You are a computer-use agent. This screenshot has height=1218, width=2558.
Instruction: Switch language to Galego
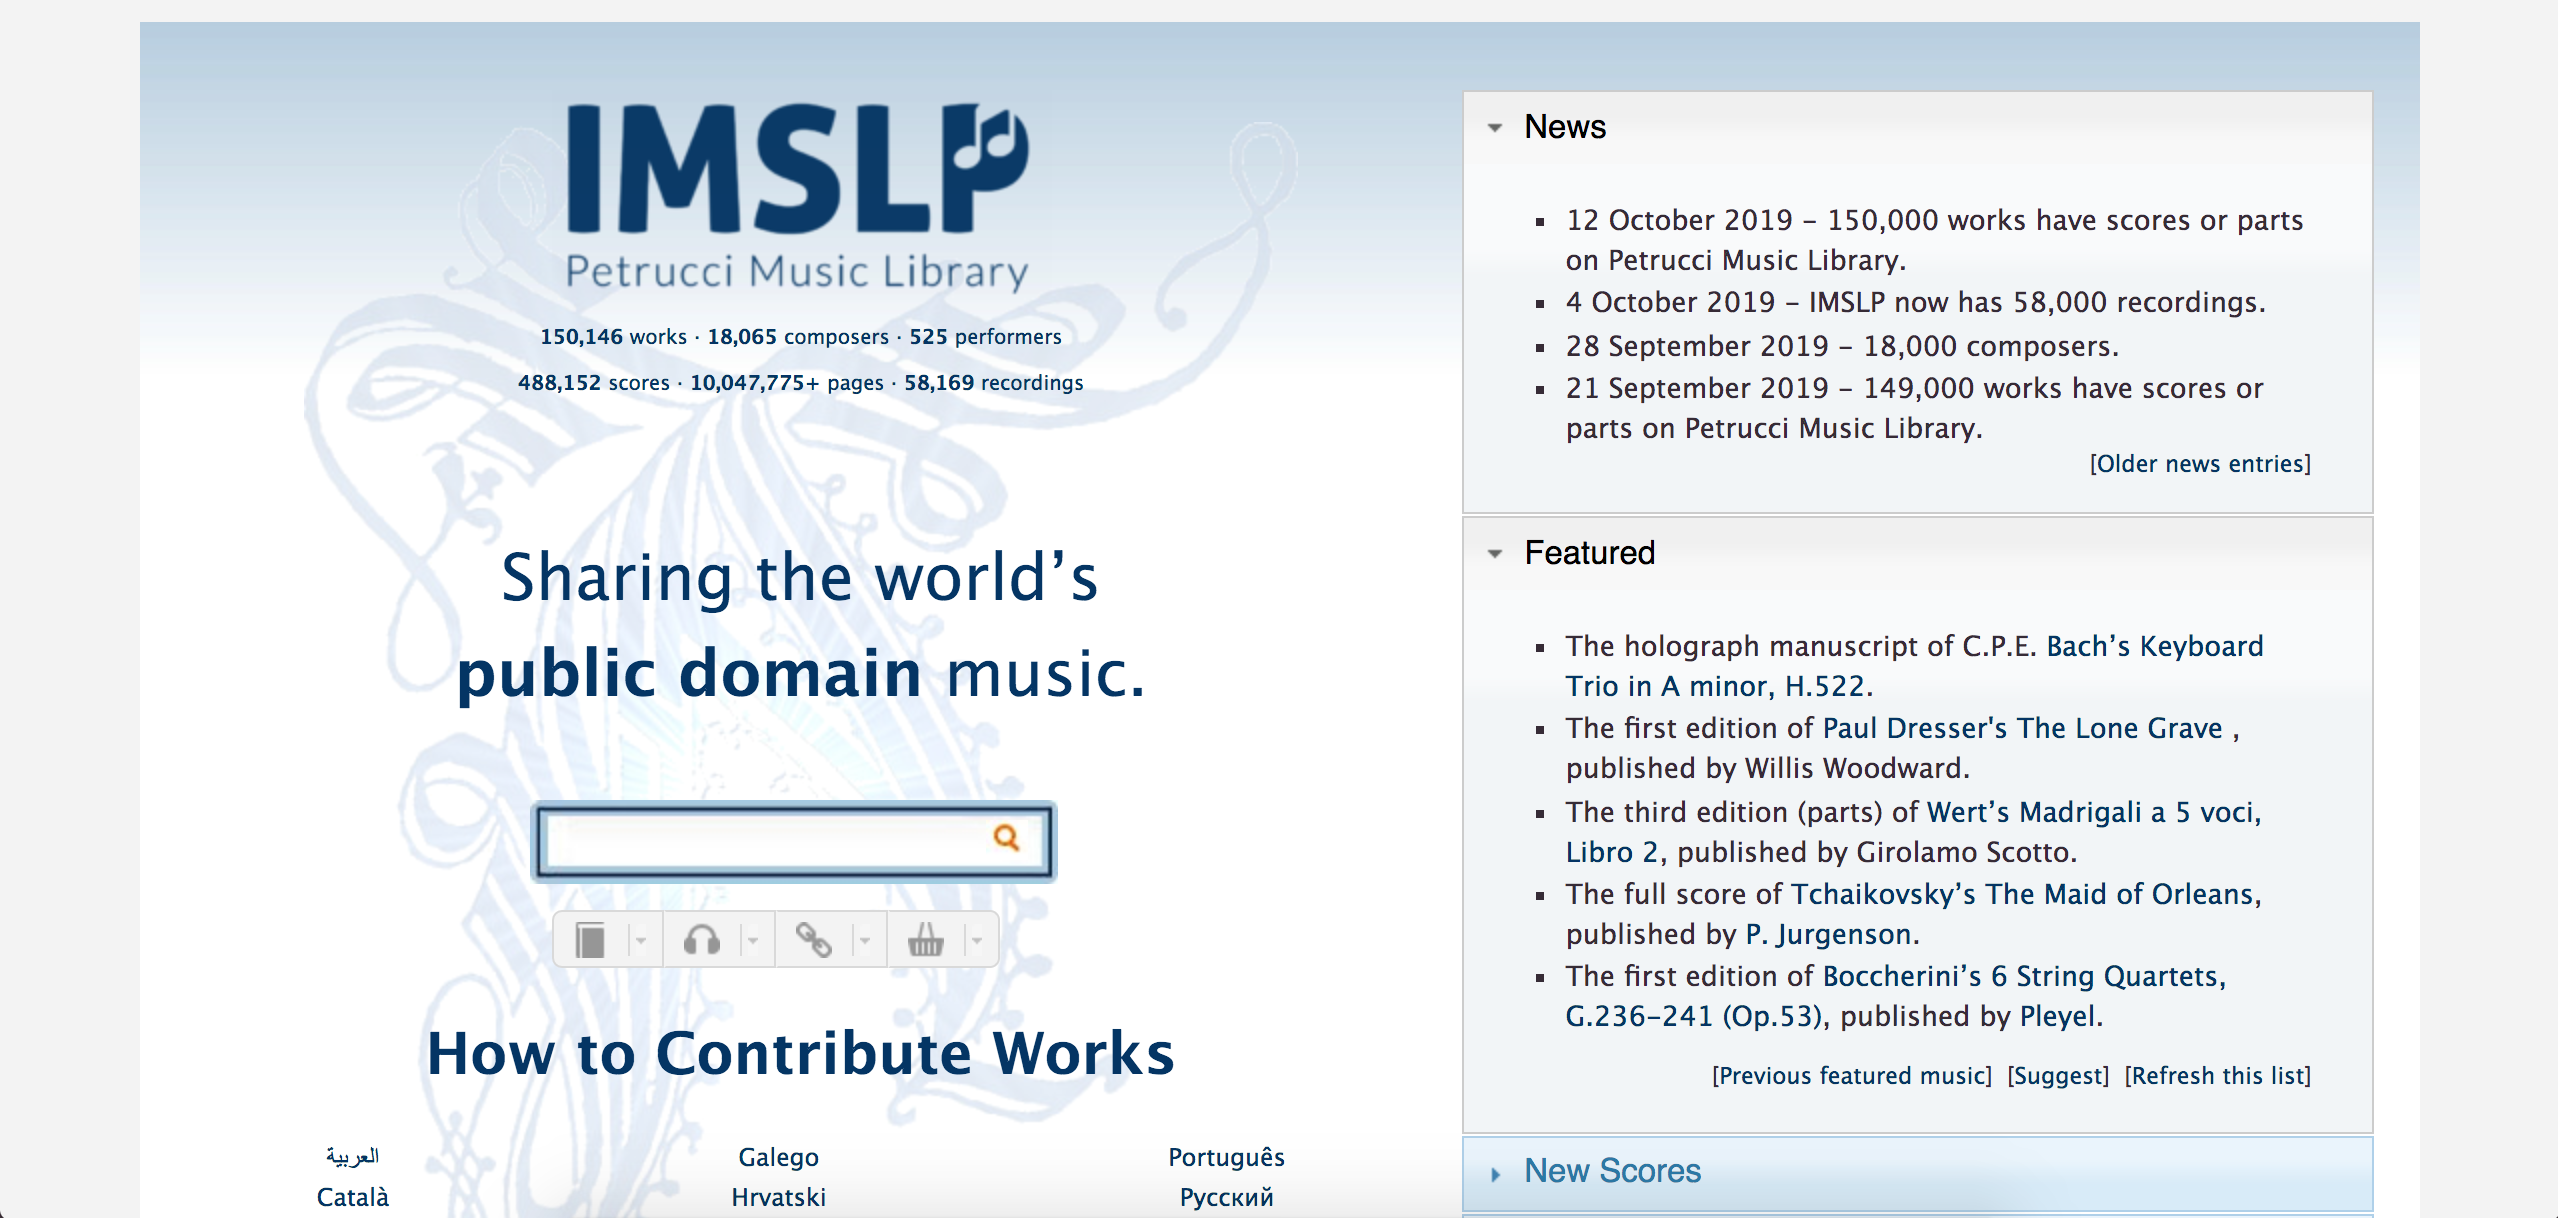pyautogui.click(x=778, y=1157)
